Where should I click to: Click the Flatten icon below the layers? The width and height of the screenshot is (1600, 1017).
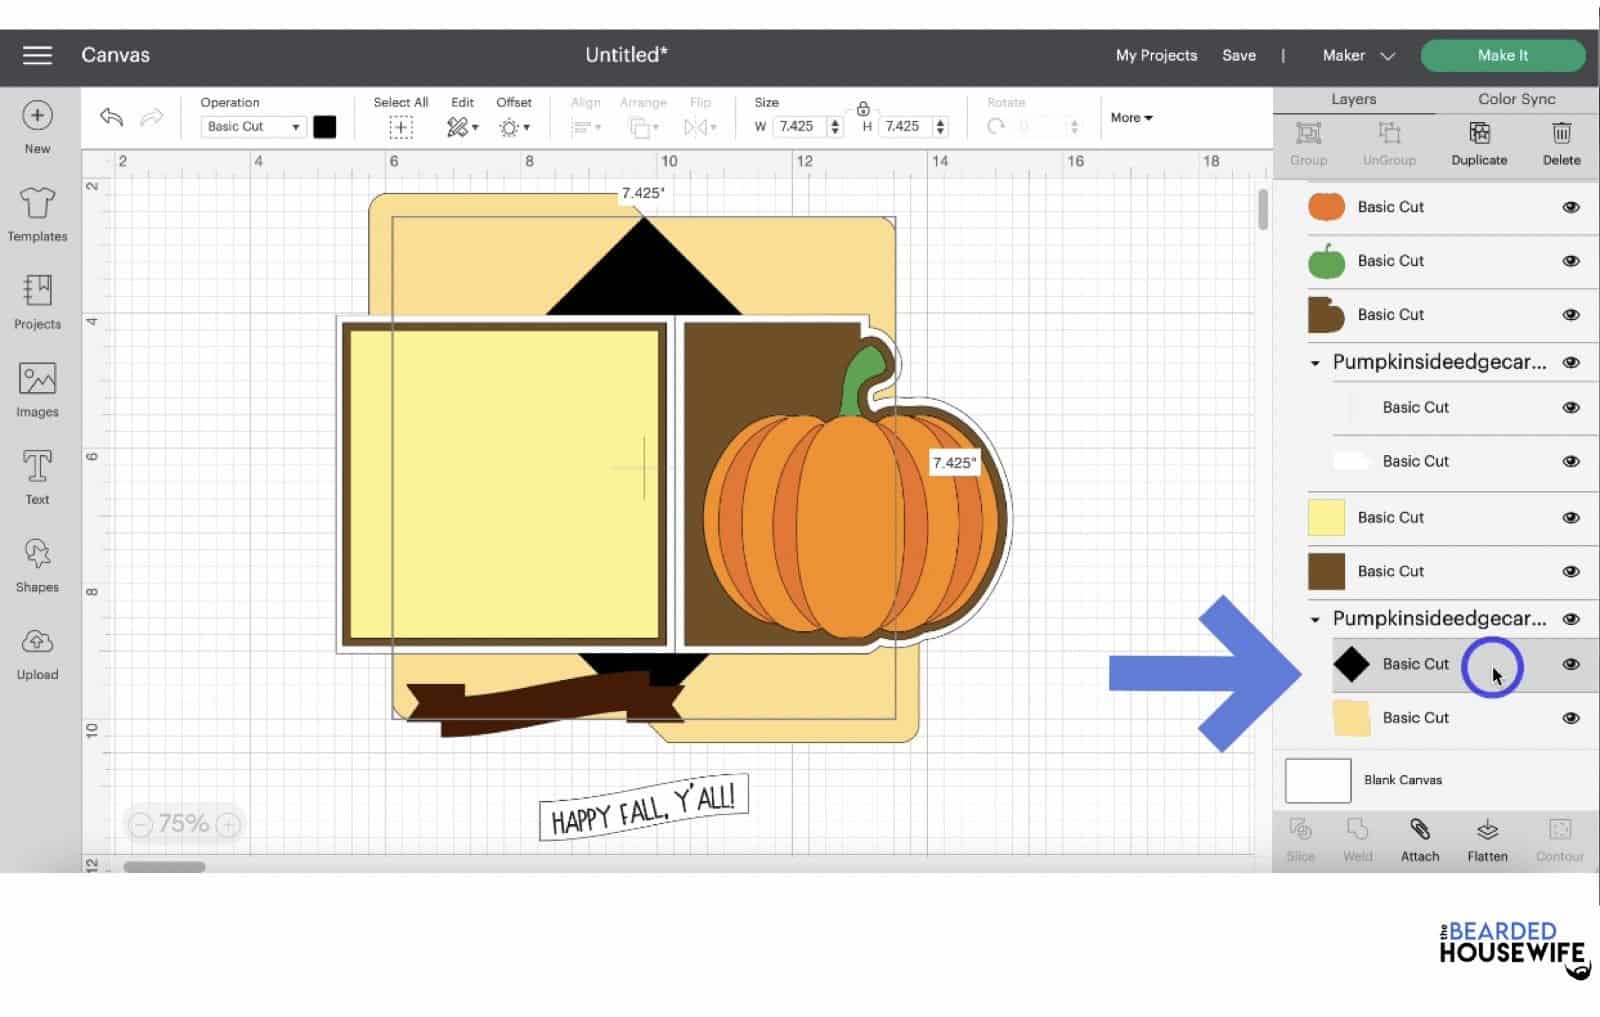[x=1486, y=840]
